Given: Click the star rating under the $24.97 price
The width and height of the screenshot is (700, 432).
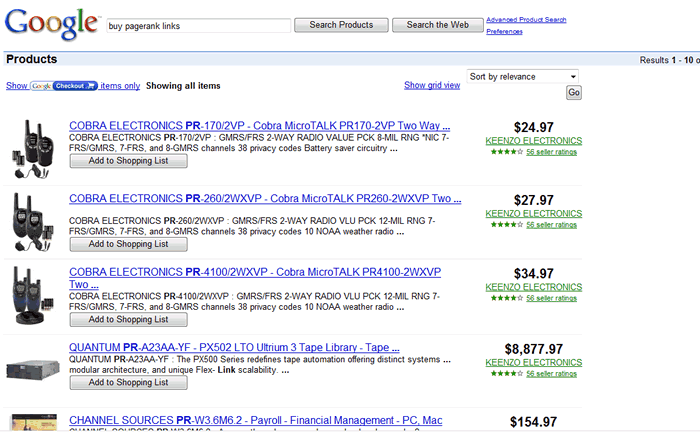Looking at the screenshot, I should [507, 152].
